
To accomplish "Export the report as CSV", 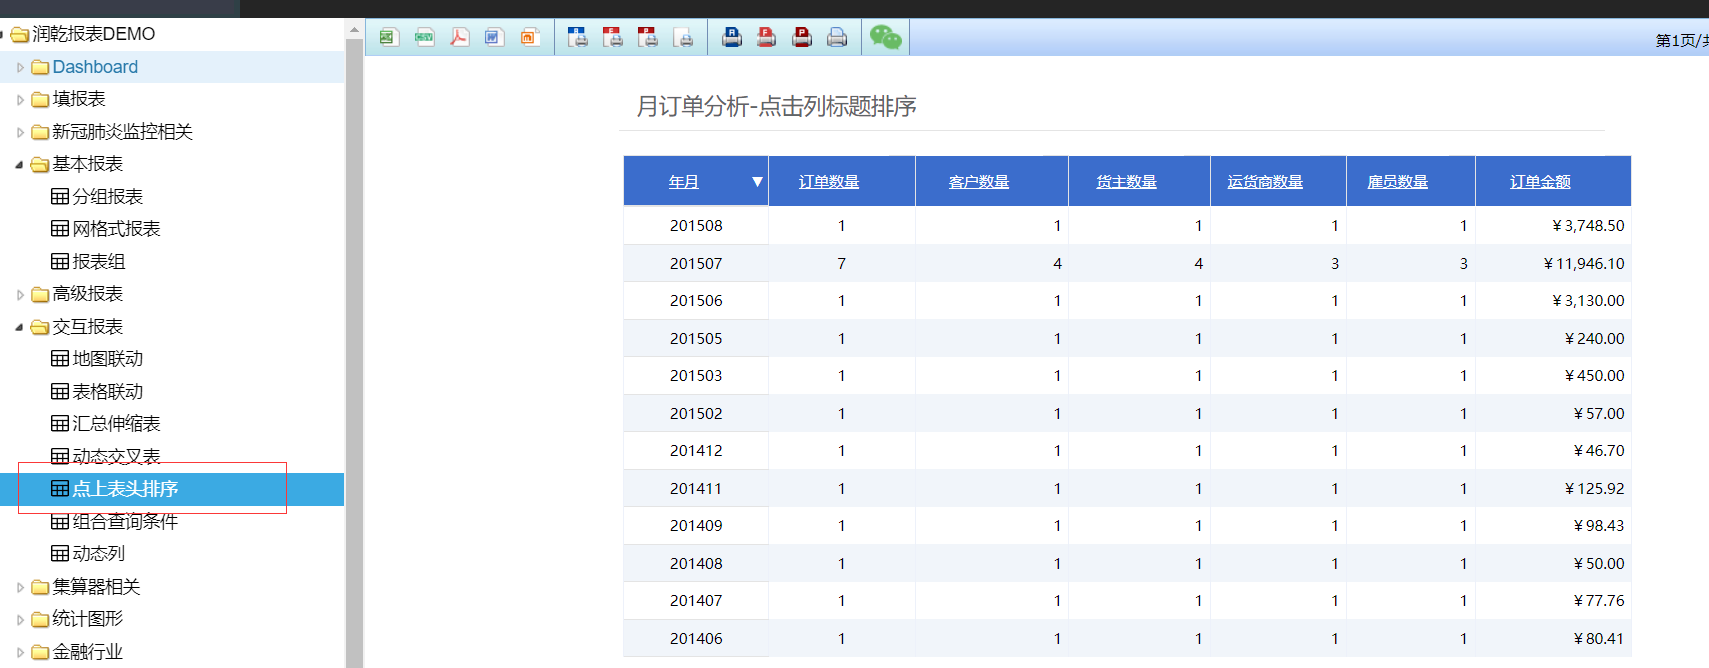I will 424,38.
